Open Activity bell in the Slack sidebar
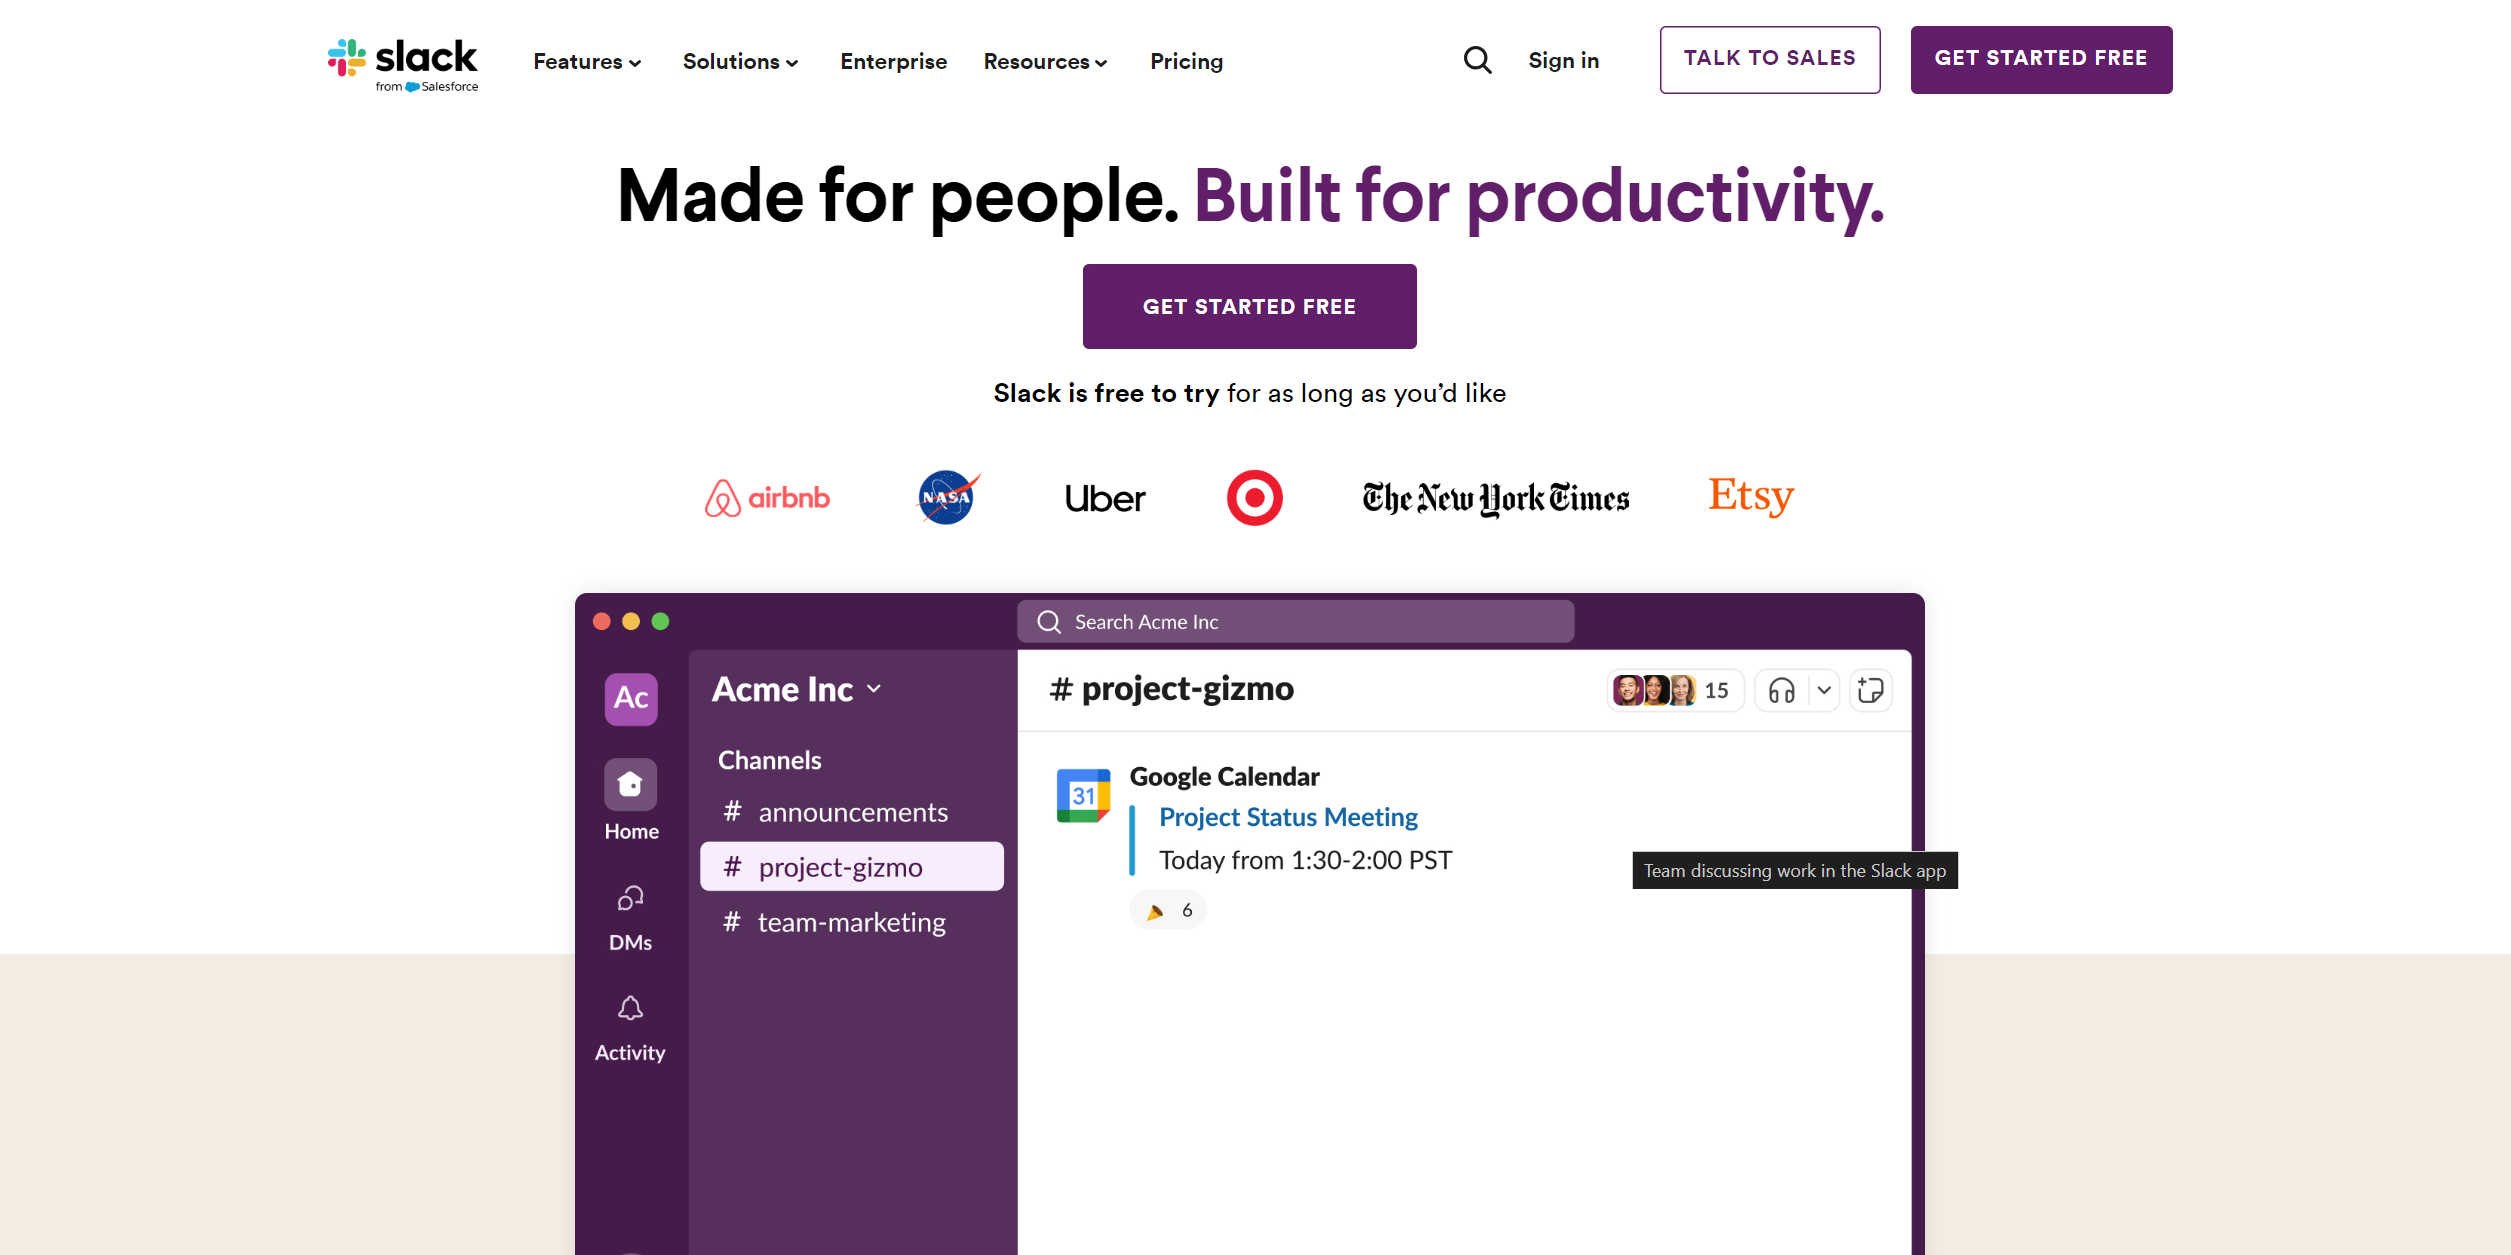This screenshot has width=2511, height=1255. tap(630, 1028)
